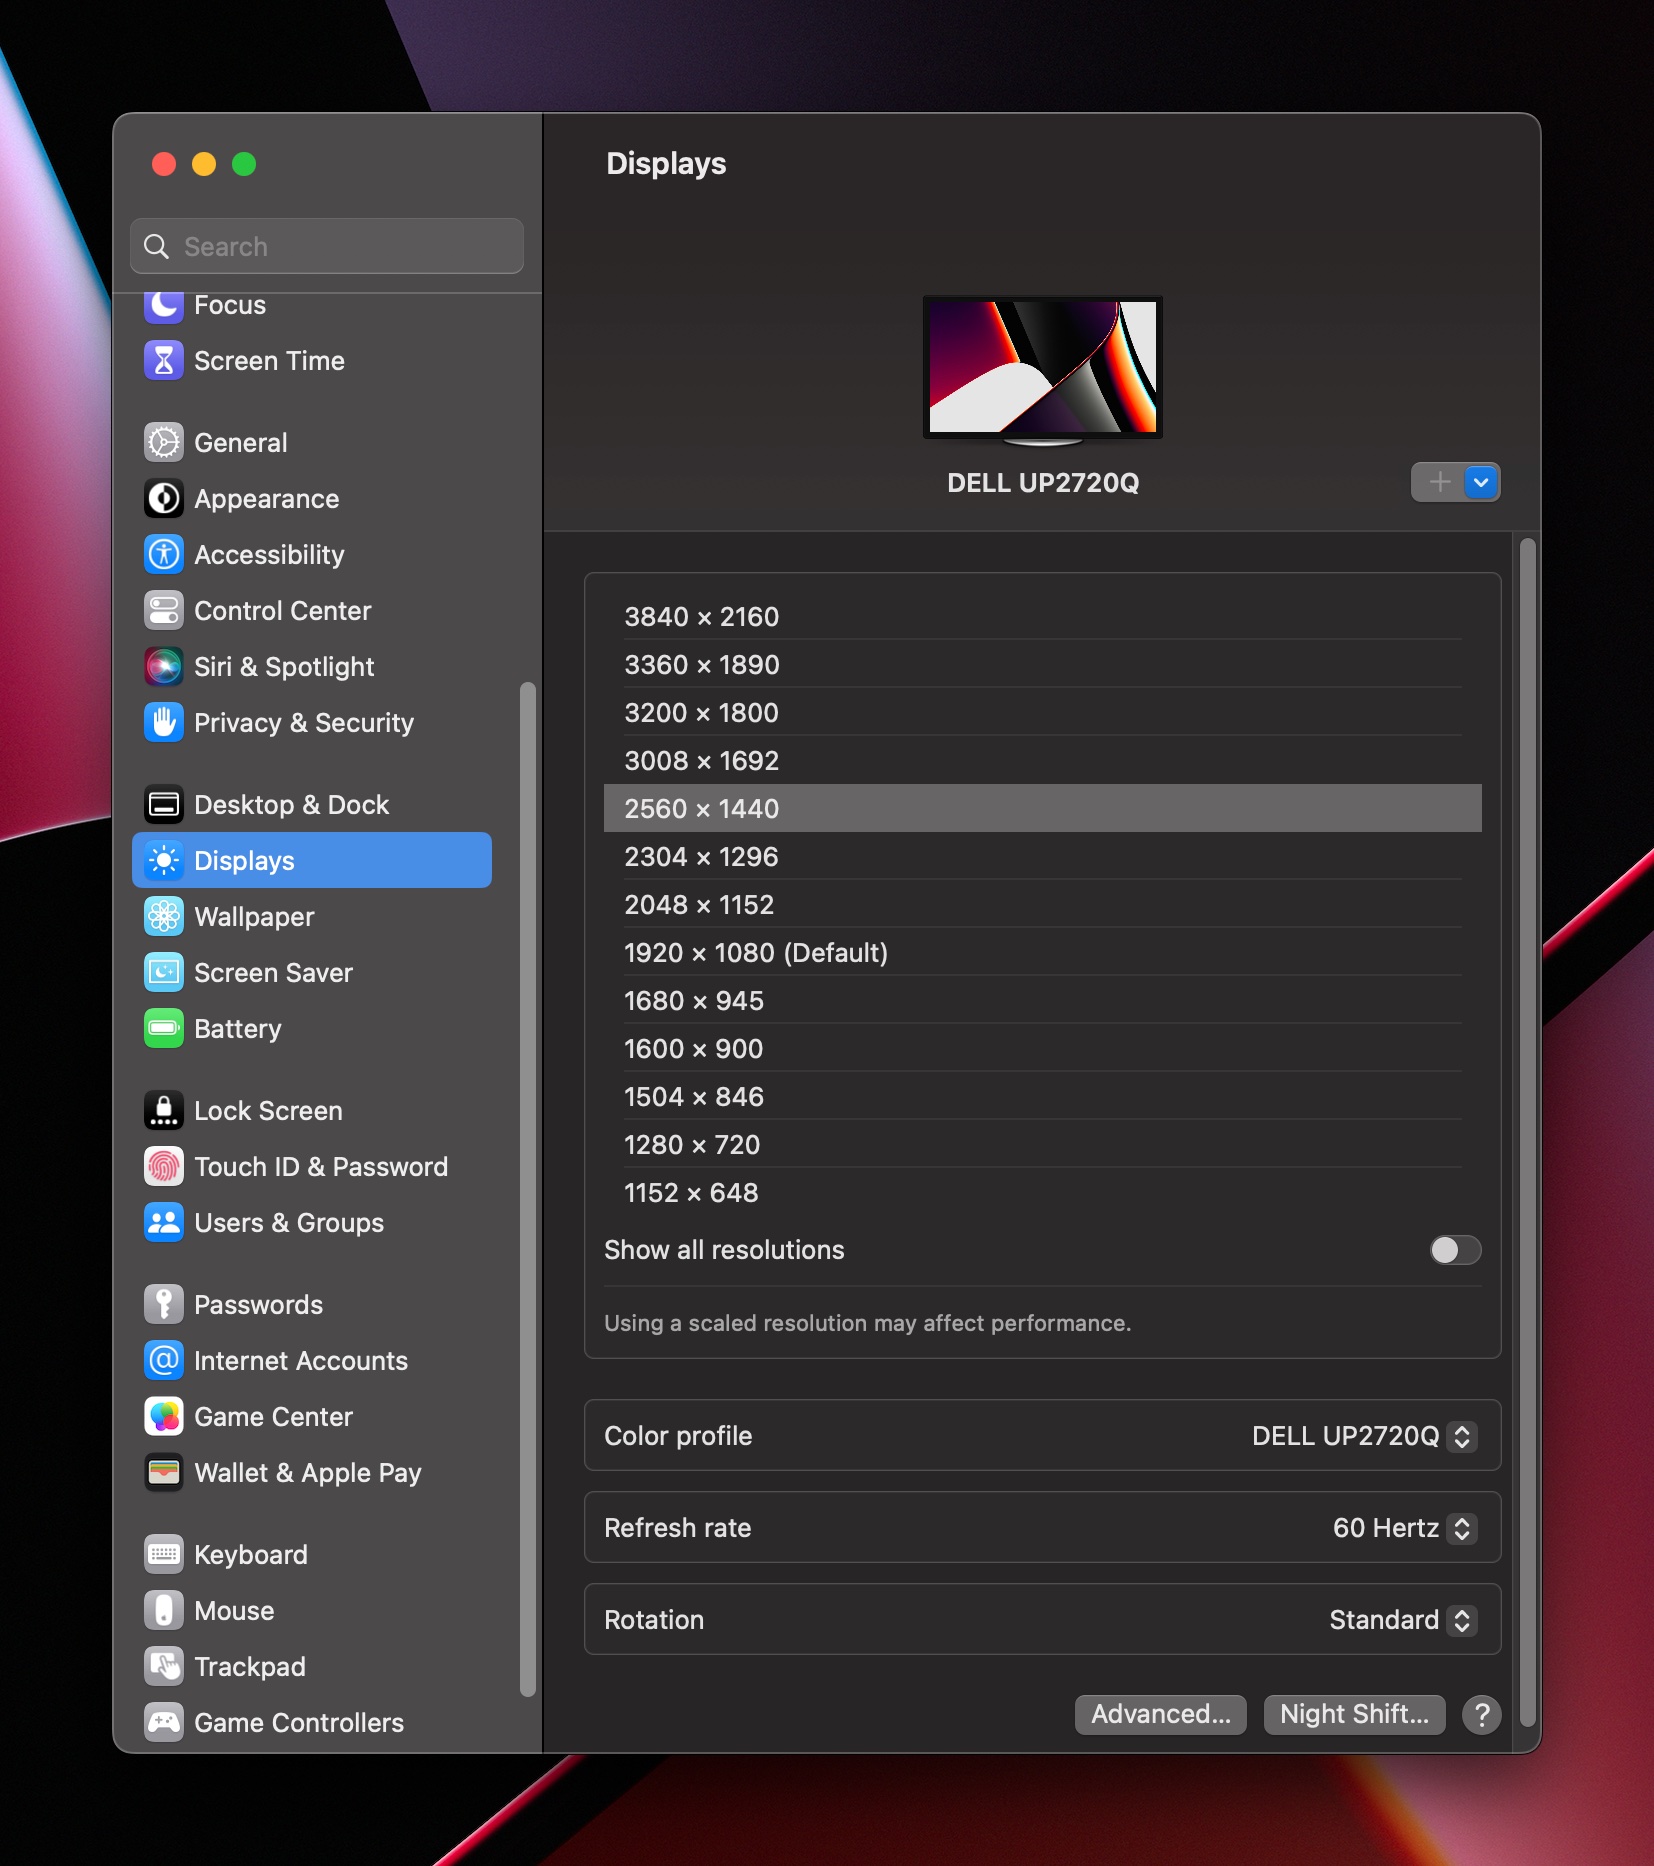The image size is (1654, 1866).
Task: Go to Accessibility settings pane
Action: (312, 555)
